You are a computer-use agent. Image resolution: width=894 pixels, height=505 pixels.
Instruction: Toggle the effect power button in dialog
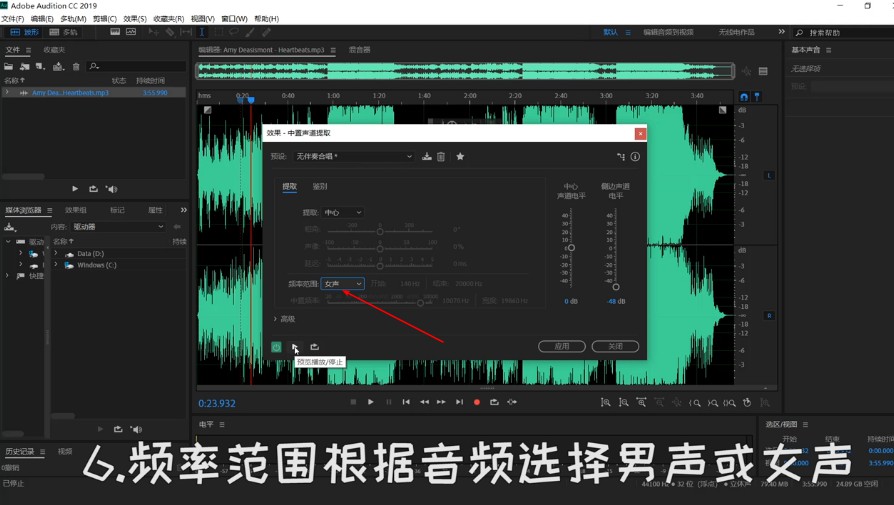click(x=276, y=347)
